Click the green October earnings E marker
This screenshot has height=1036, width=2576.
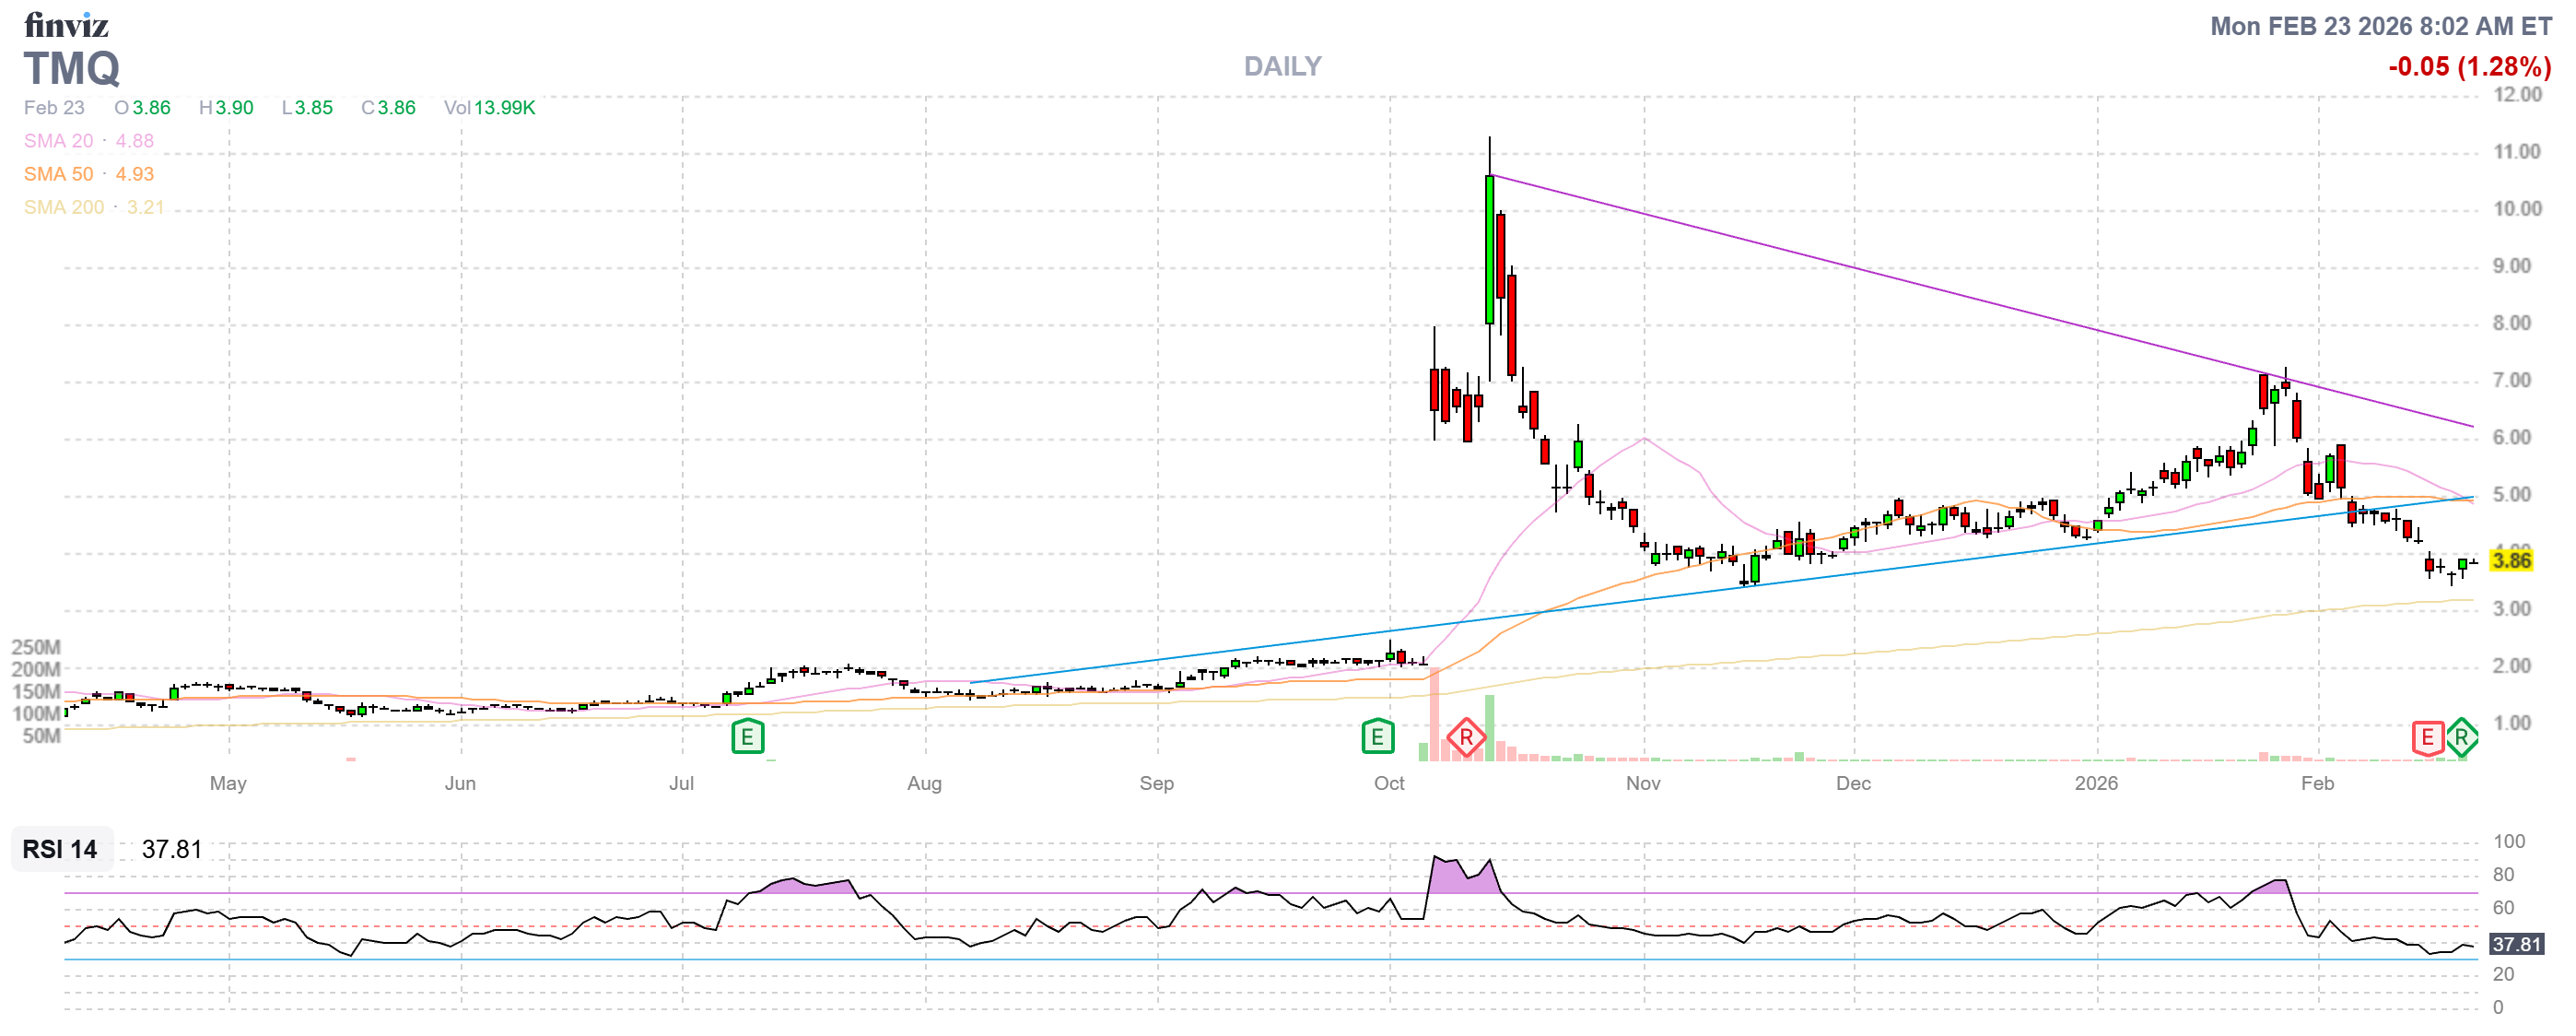coord(1377,737)
